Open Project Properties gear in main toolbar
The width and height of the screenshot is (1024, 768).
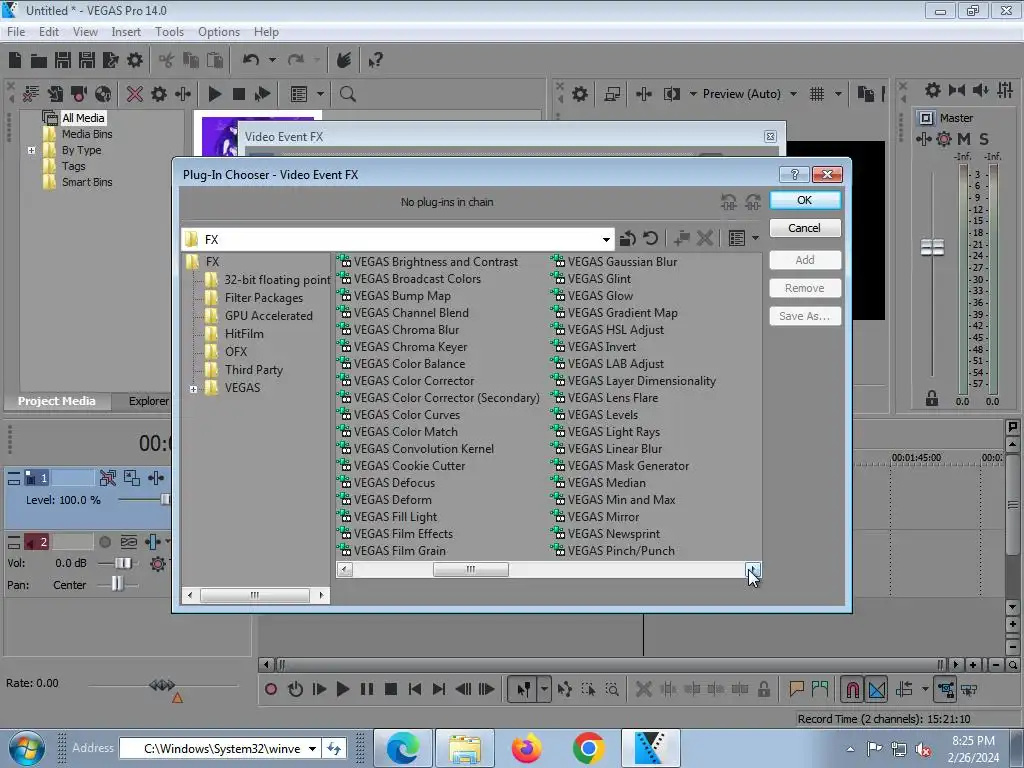pyautogui.click(x=135, y=60)
